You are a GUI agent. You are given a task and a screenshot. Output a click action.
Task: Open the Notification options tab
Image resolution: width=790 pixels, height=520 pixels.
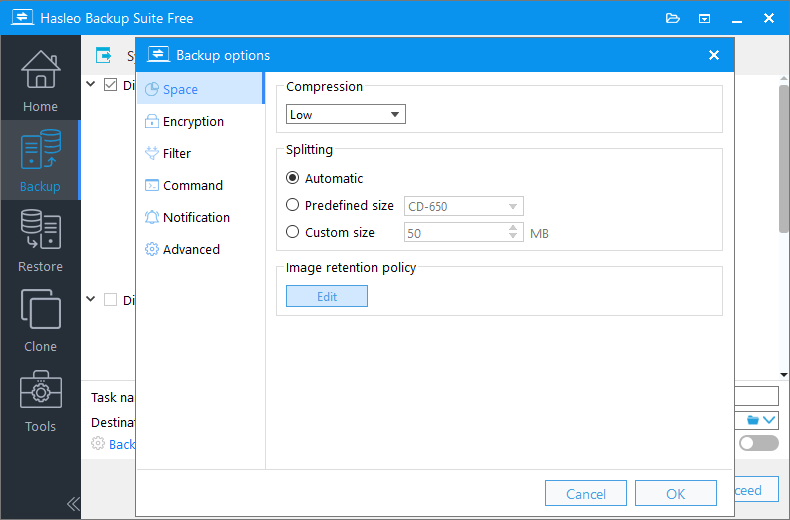(196, 217)
